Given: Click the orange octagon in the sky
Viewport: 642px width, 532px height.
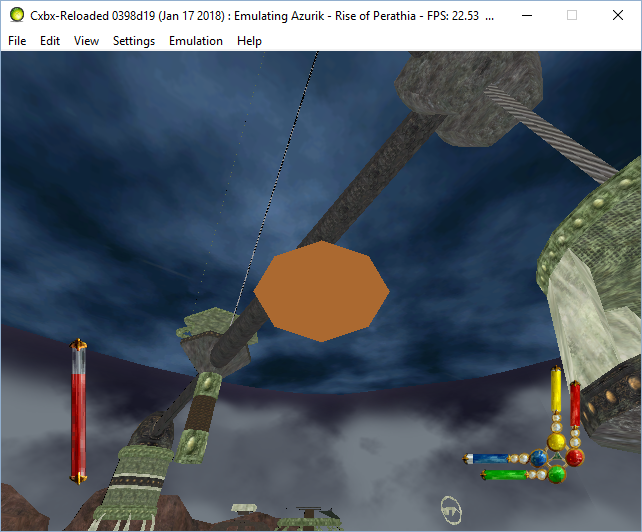Looking at the screenshot, I should click(322, 291).
